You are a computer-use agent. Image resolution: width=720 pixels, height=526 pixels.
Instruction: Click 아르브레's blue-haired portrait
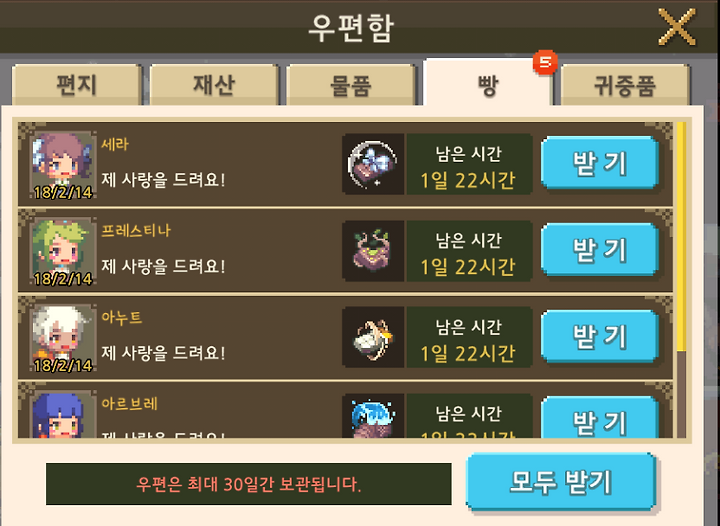[62, 415]
